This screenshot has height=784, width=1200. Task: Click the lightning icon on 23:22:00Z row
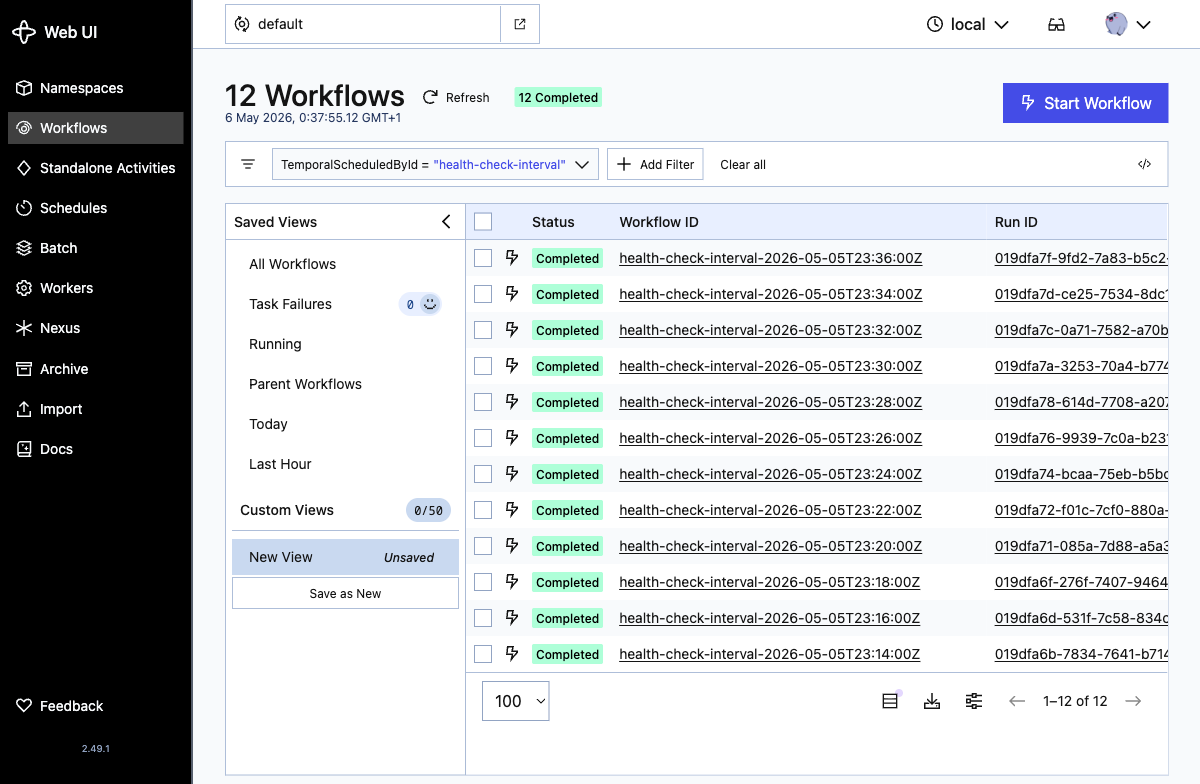(512, 510)
